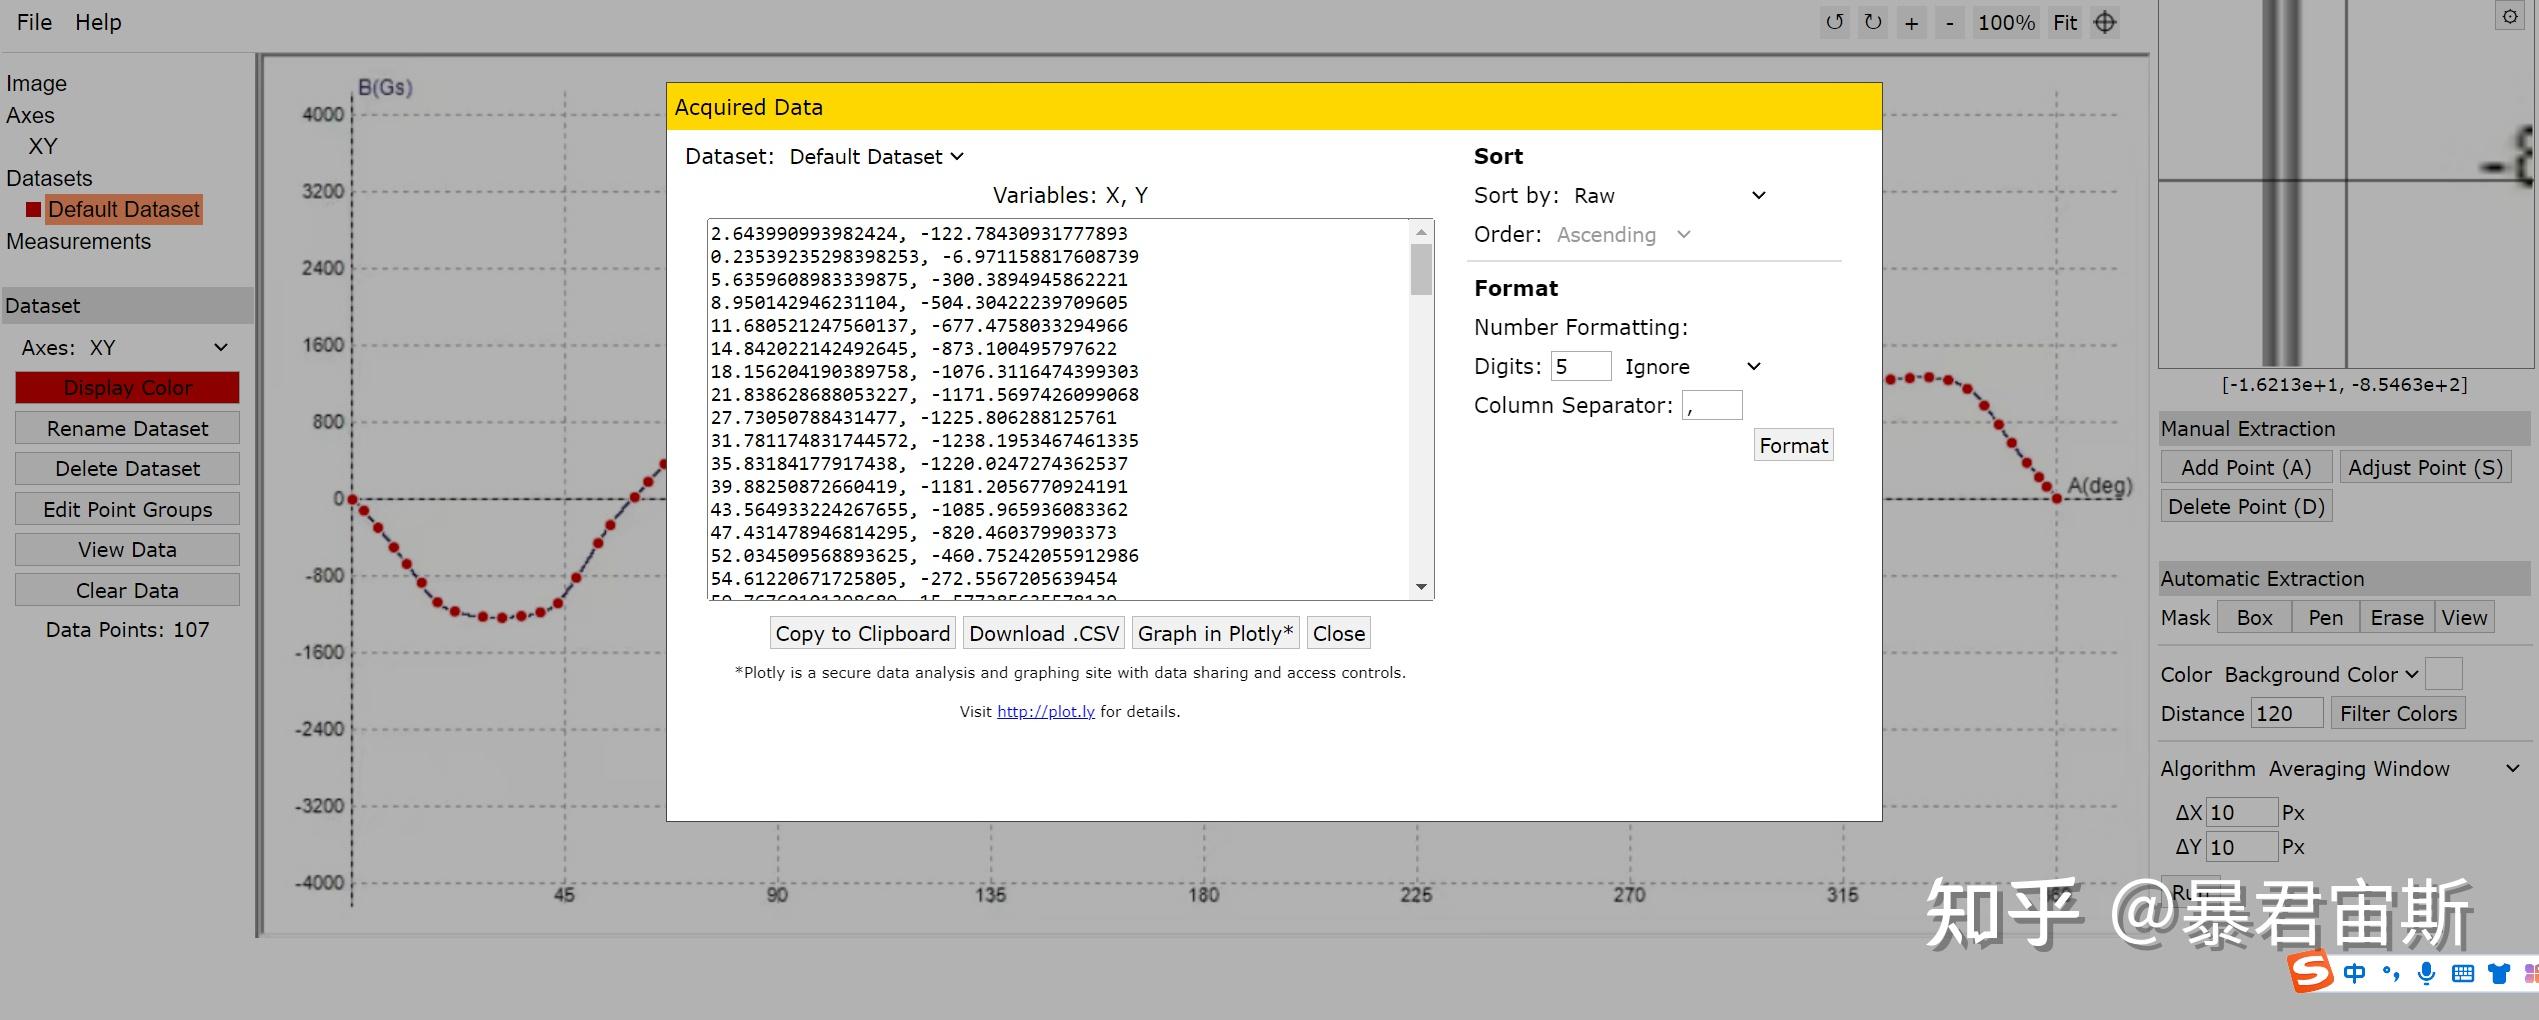
Task: Click the Sogou input taskbar icon
Action: coord(2310,972)
